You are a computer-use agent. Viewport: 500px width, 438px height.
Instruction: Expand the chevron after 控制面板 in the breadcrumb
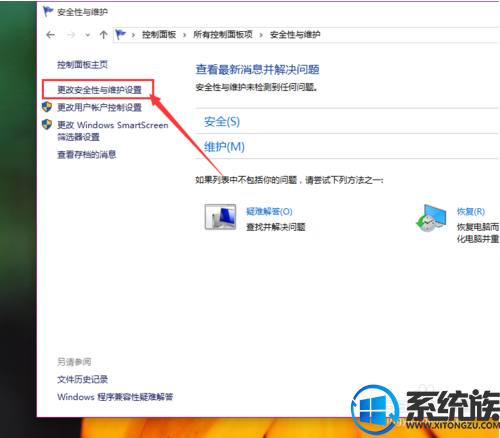(x=184, y=35)
